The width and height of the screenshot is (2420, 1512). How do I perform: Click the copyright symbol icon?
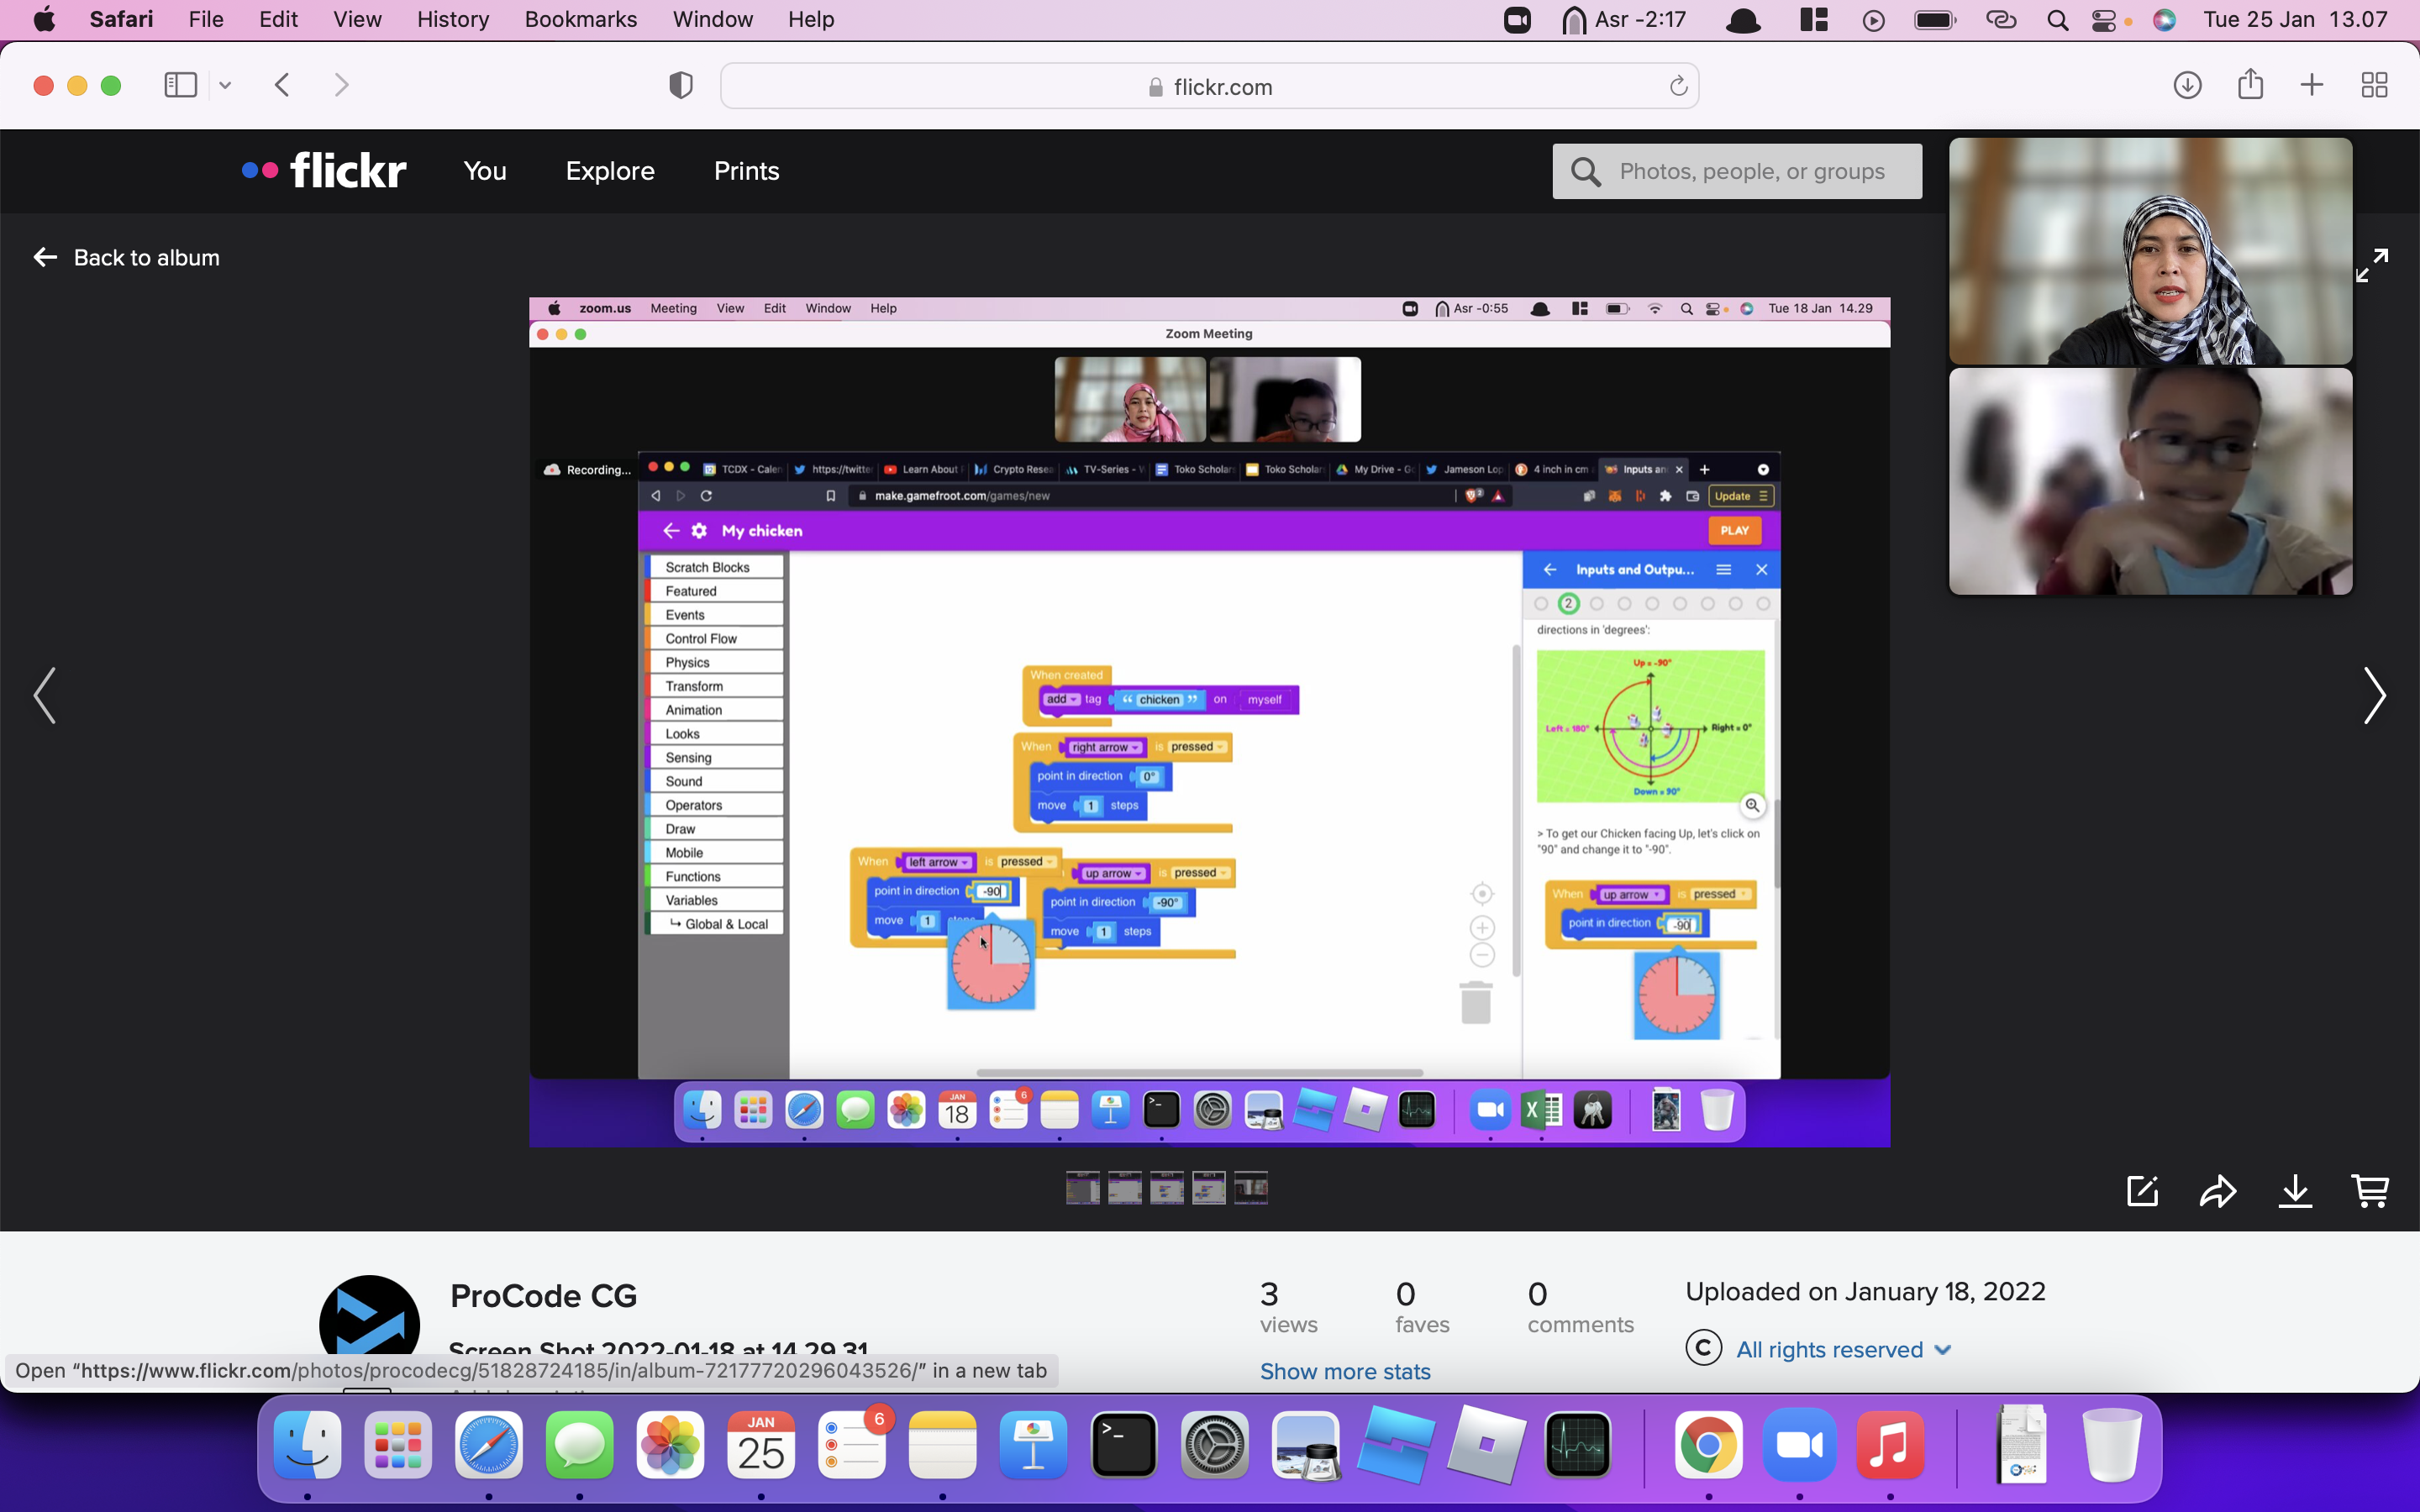point(1703,1348)
